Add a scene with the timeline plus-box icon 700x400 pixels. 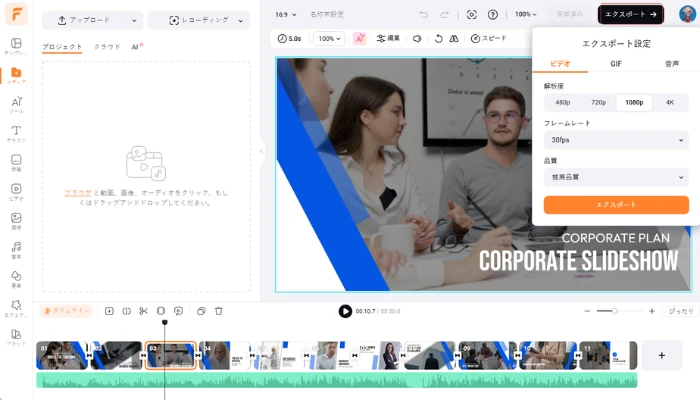pos(109,311)
